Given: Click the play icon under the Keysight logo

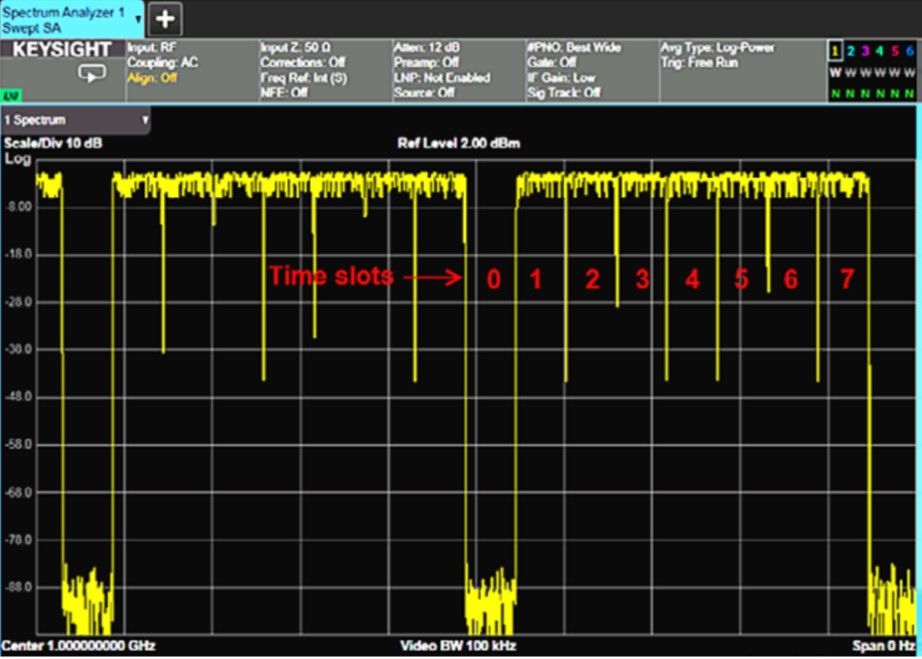Looking at the screenshot, I should click(x=91, y=74).
